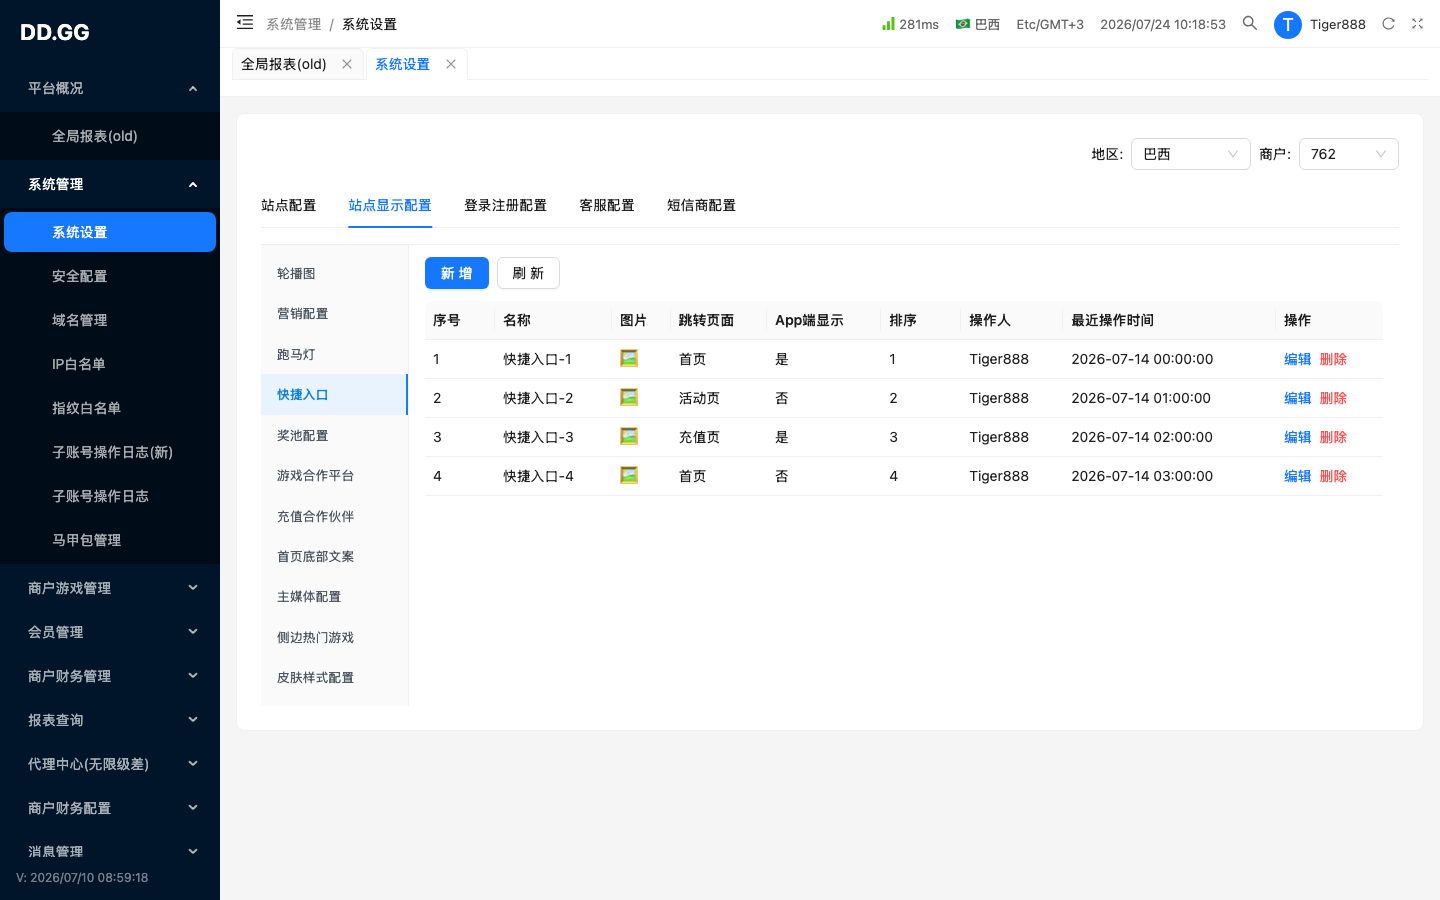
Task: Expand the 消息管理 sidebar group
Action: click(x=110, y=852)
